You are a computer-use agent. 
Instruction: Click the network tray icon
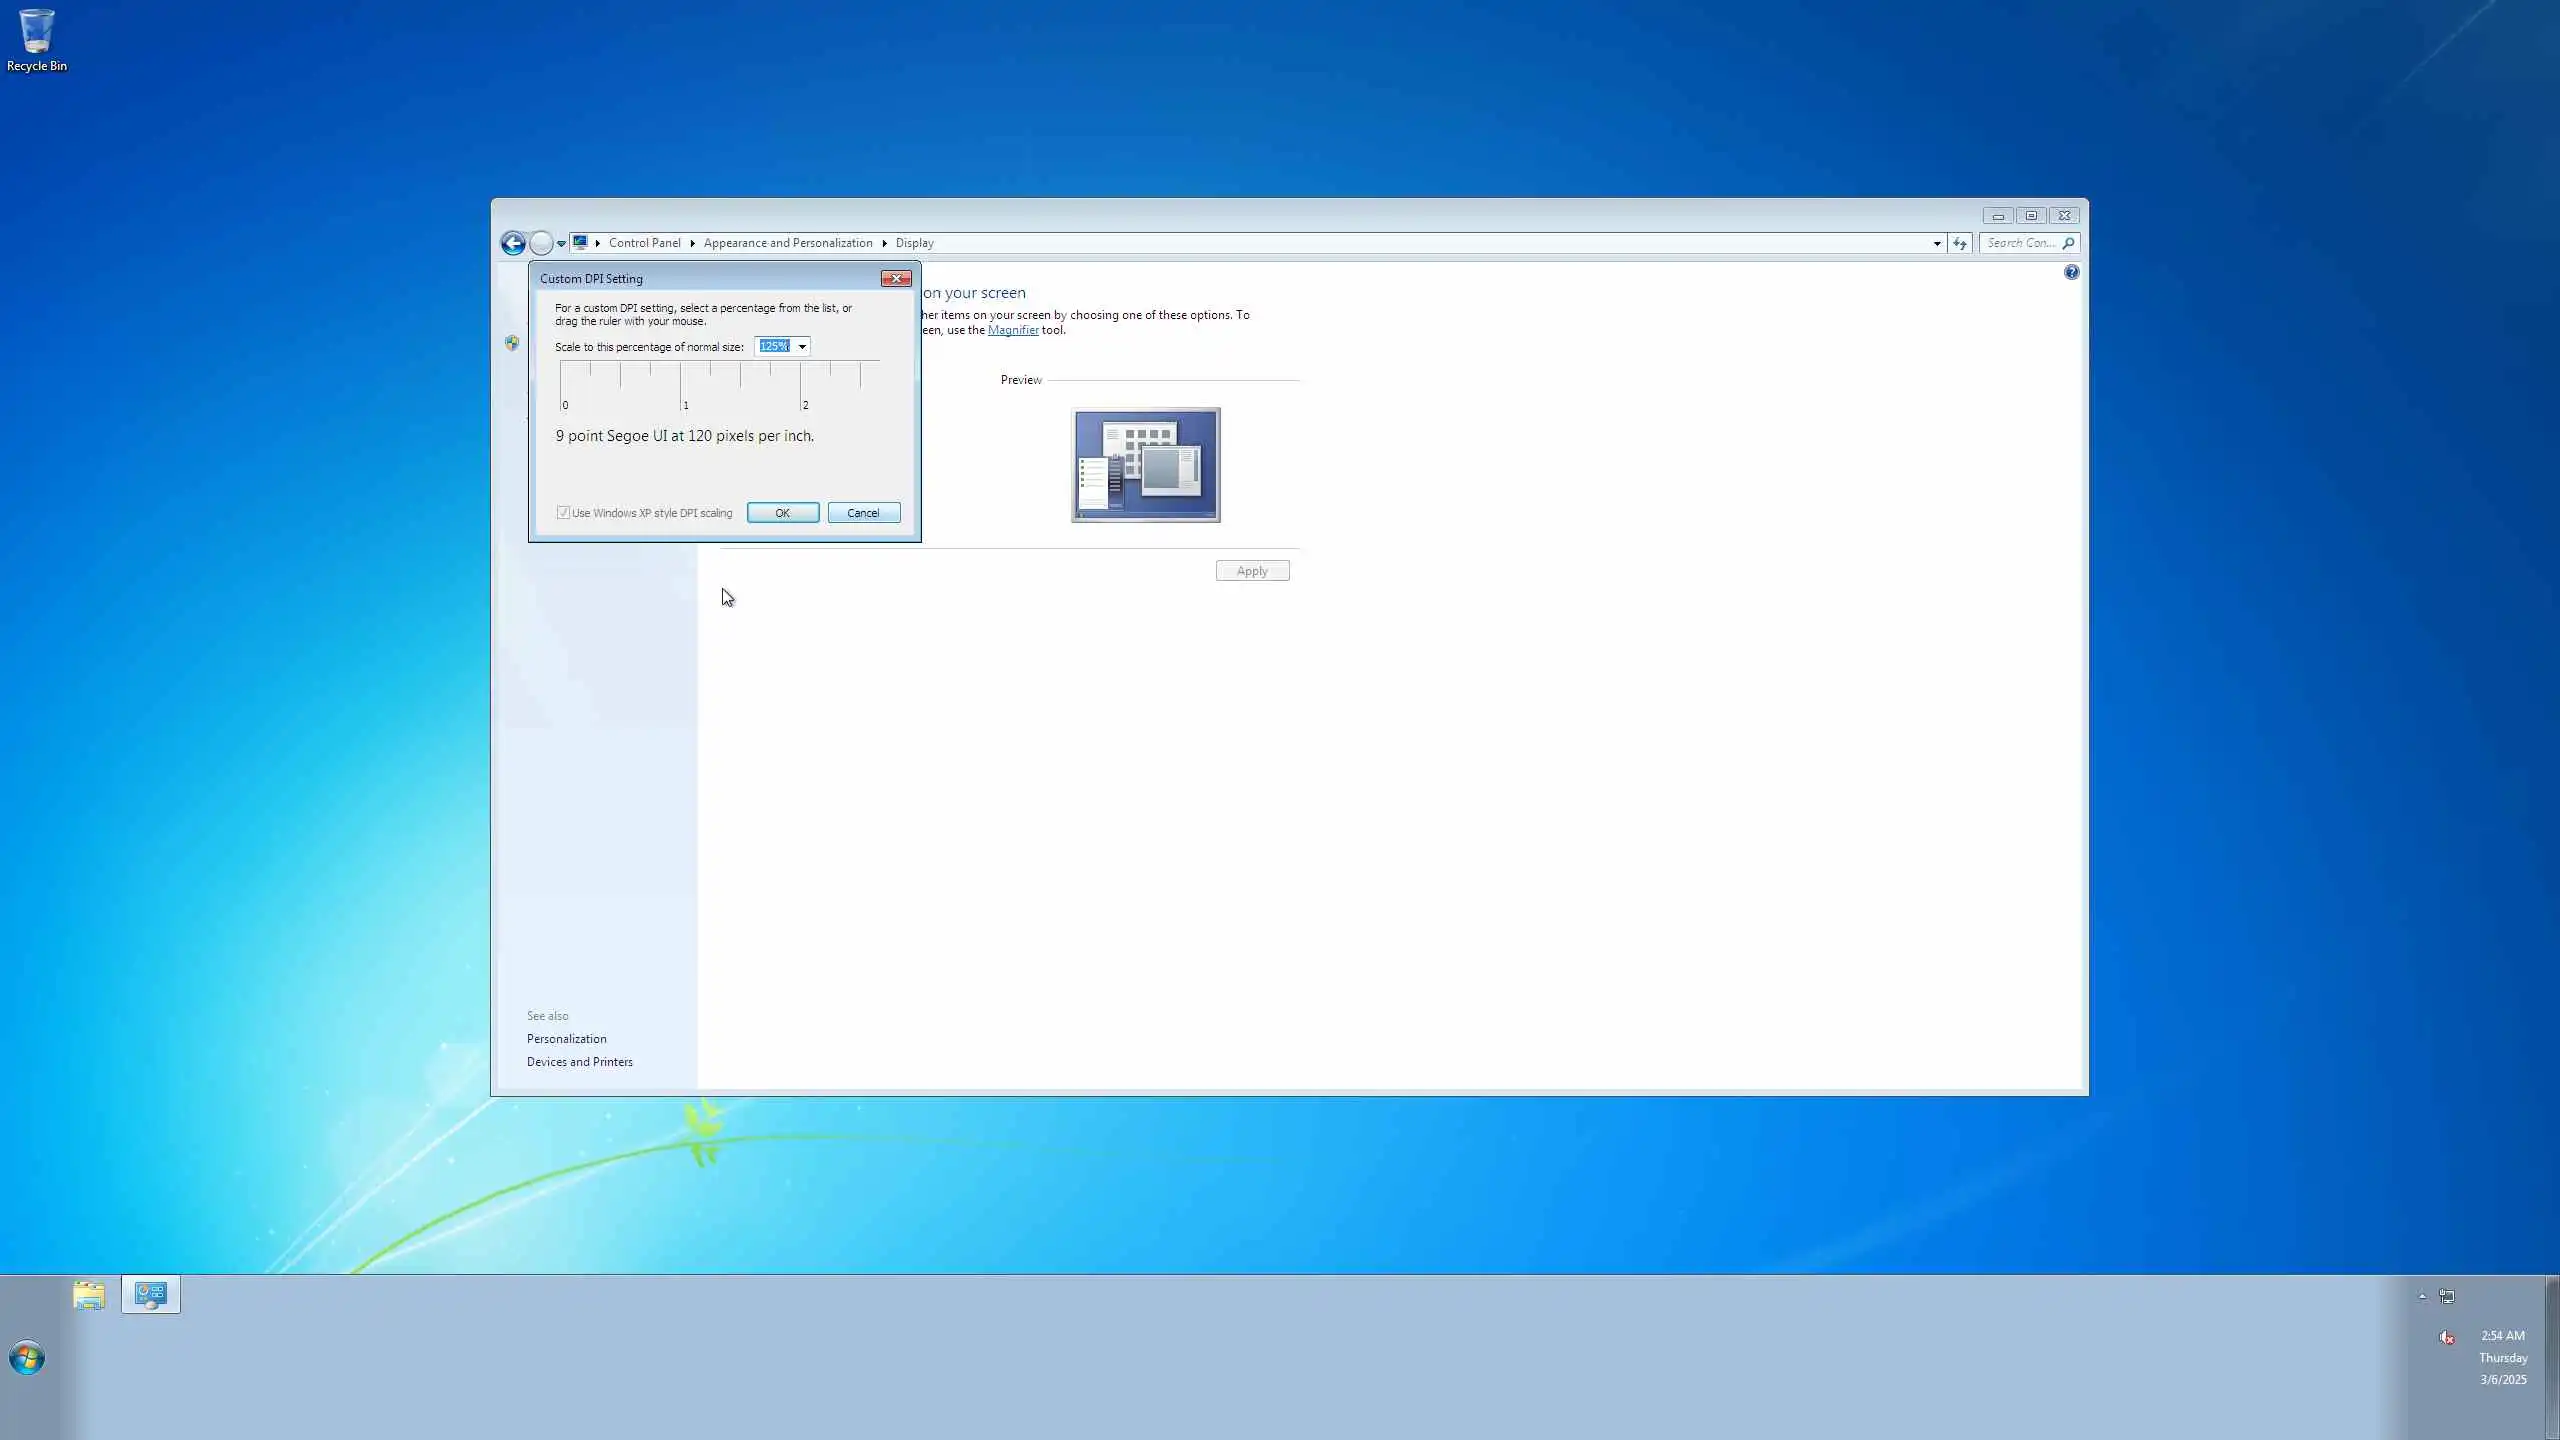(x=2447, y=1296)
